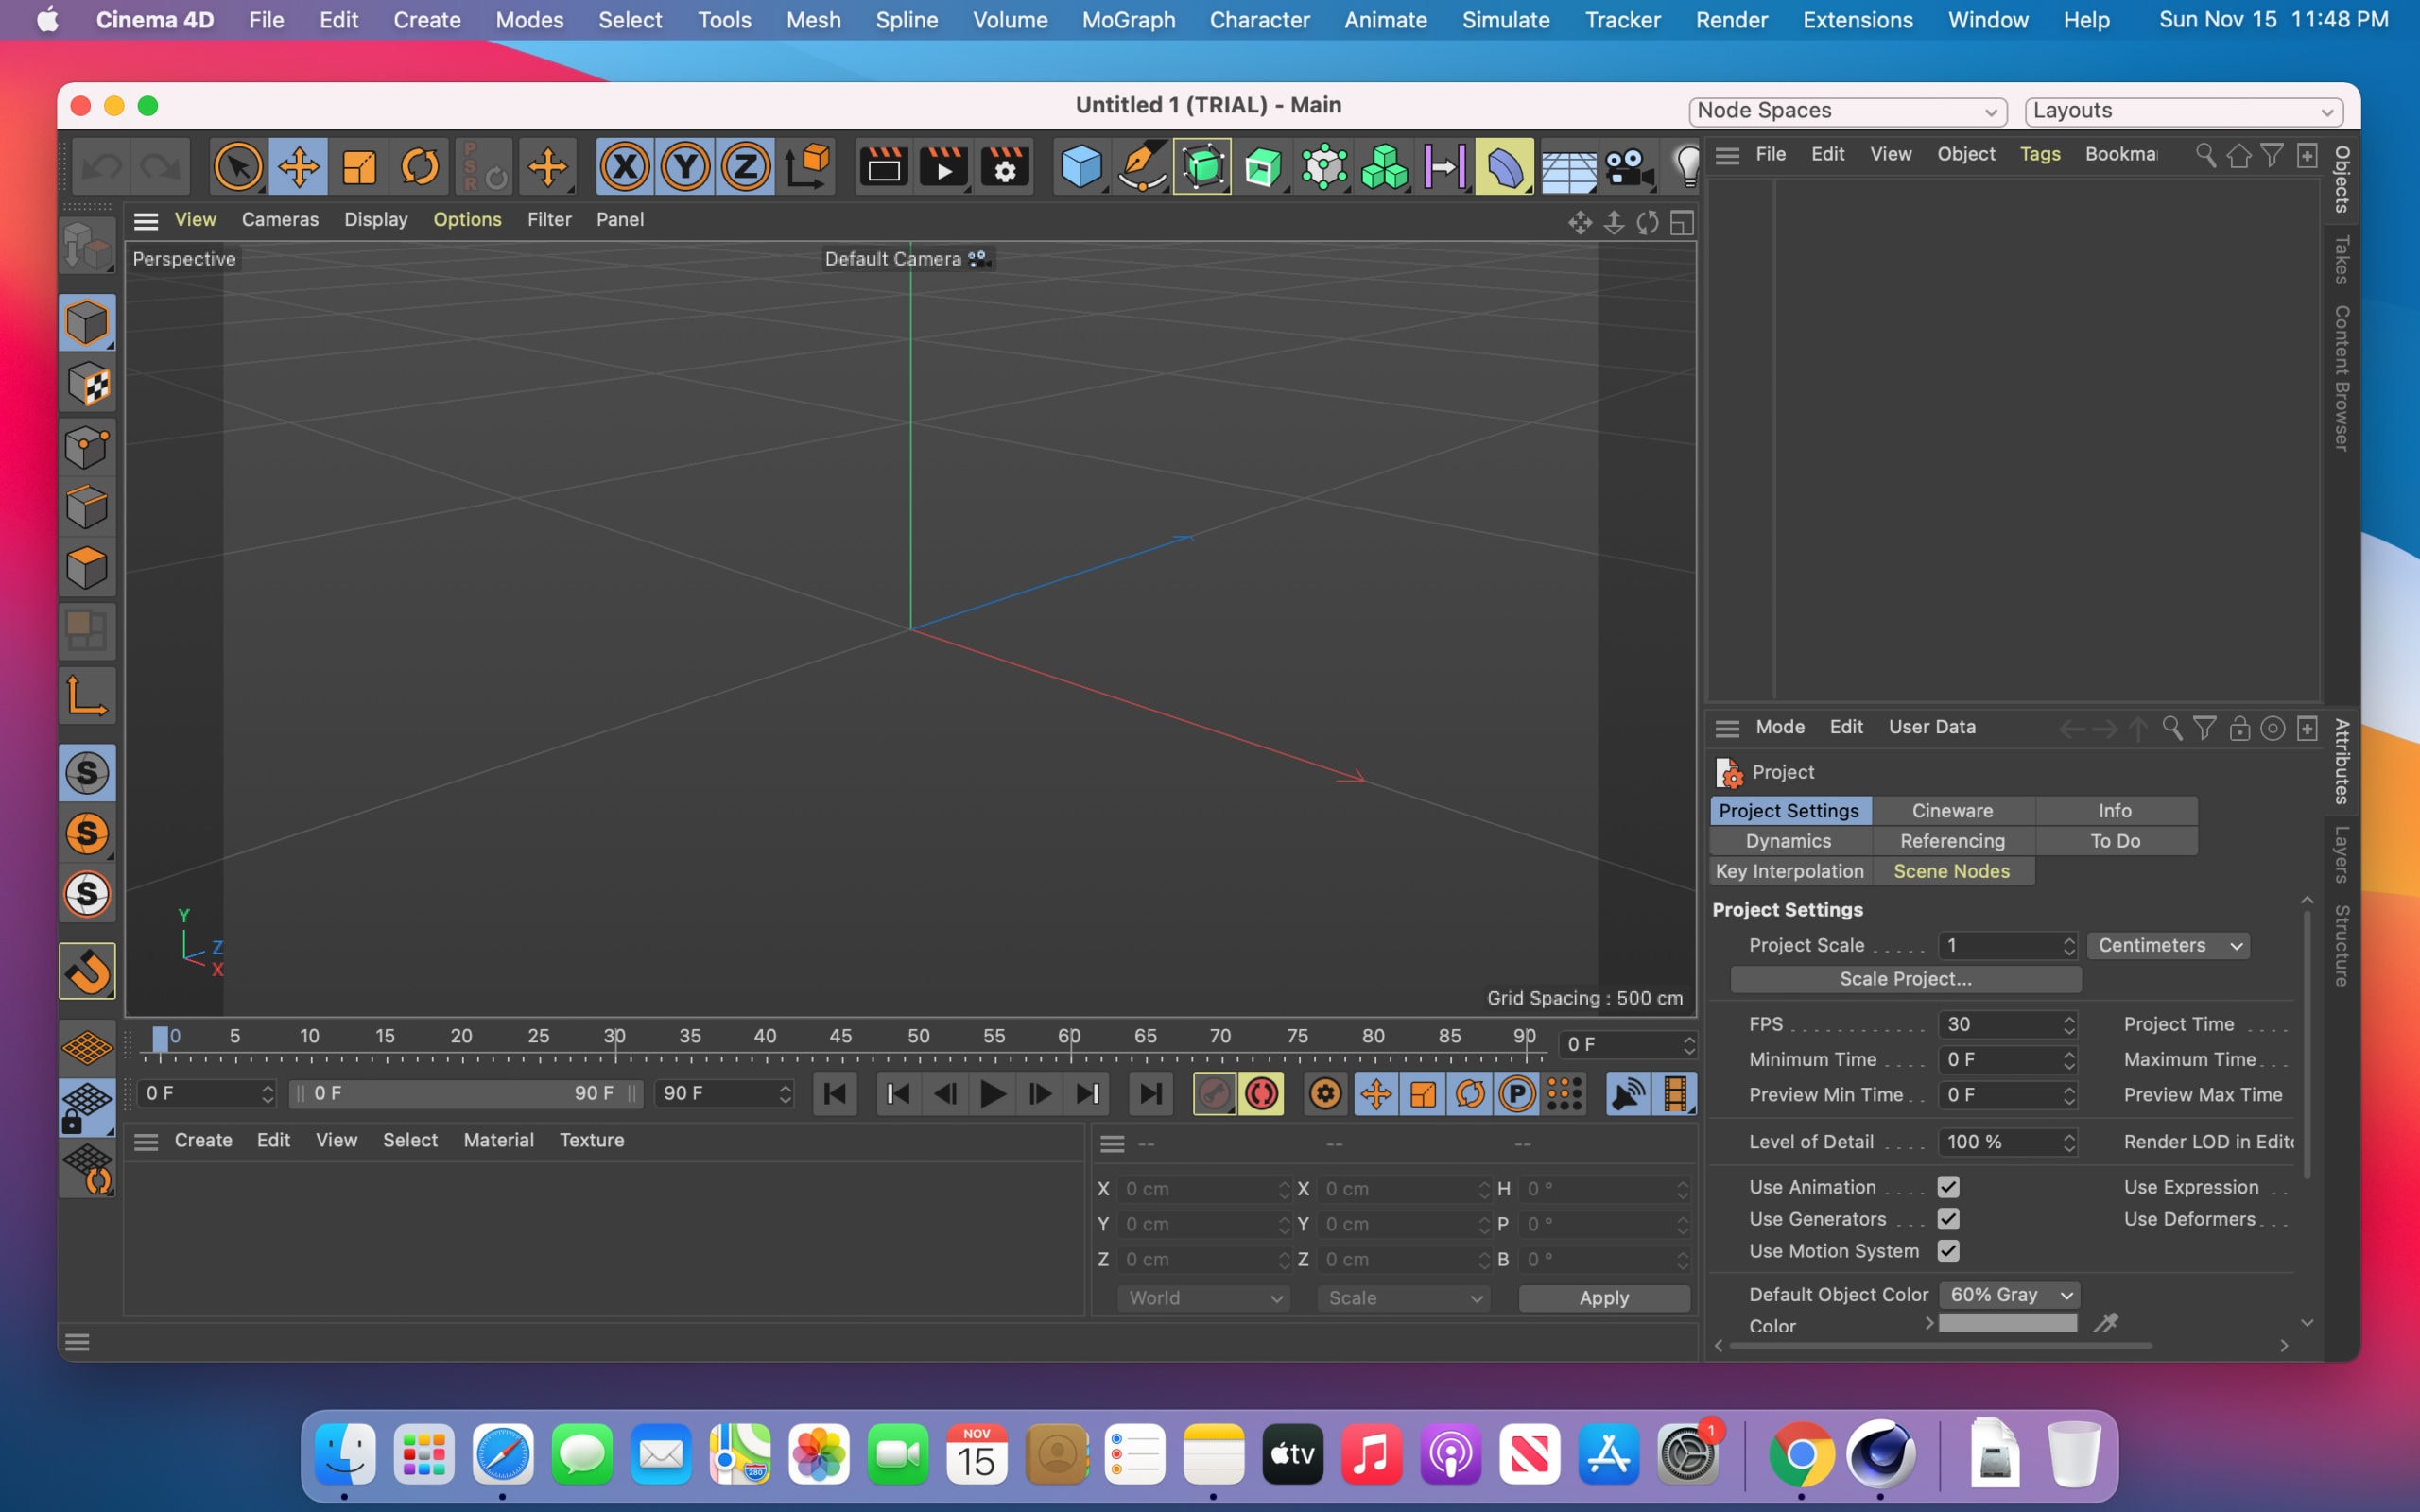This screenshot has height=1512, width=2420.
Task: Switch to Polygon editing mode in left sidebar
Action: point(87,567)
